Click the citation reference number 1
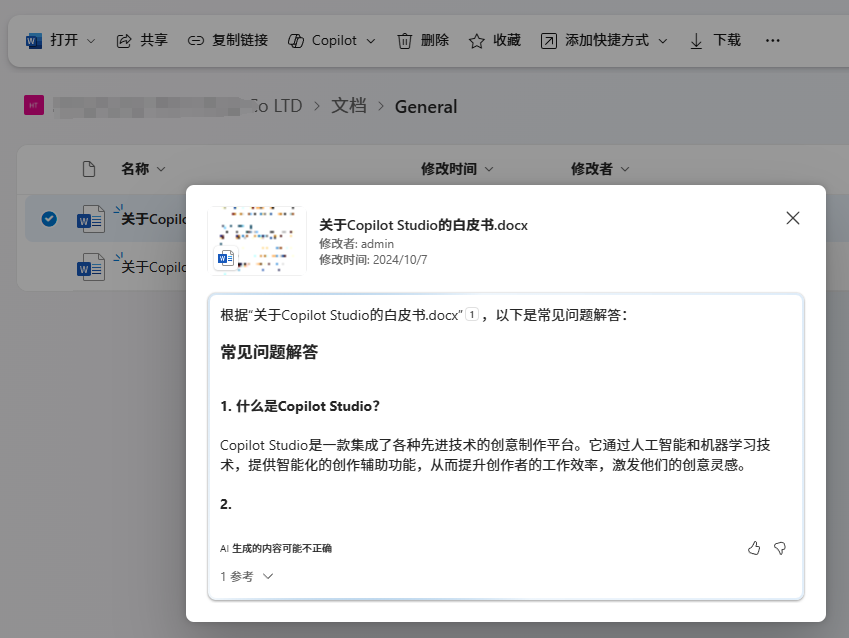Image resolution: width=849 pixels, height=638 pixels. click(472, 314)
